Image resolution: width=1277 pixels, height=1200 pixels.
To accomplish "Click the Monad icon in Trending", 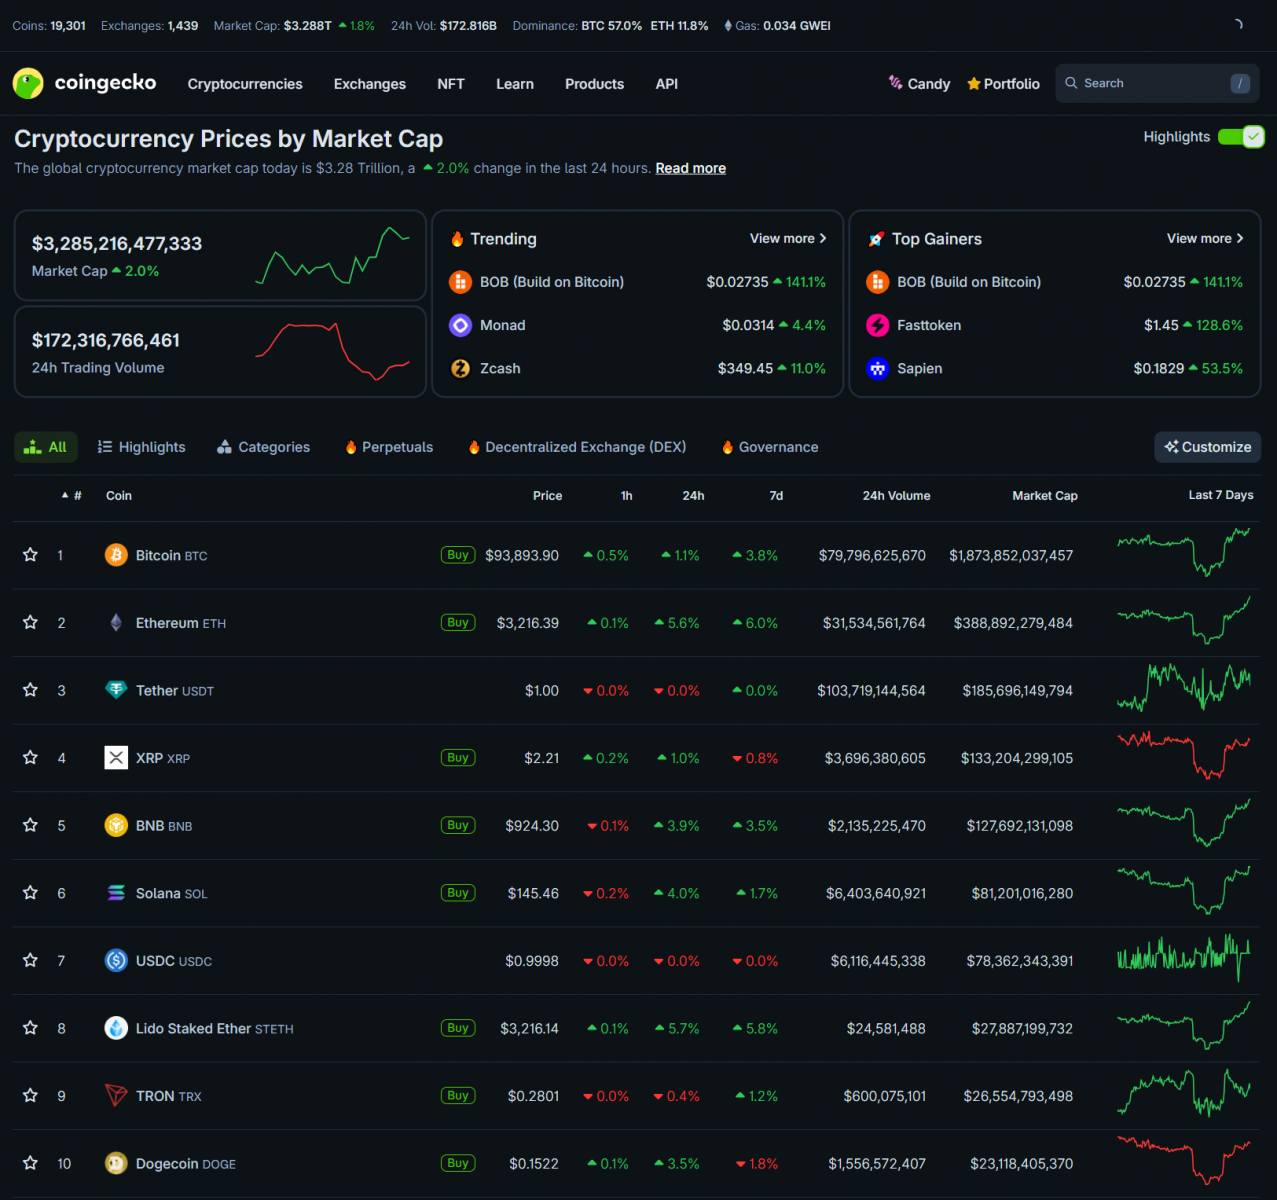I will (x=460, y=325).
